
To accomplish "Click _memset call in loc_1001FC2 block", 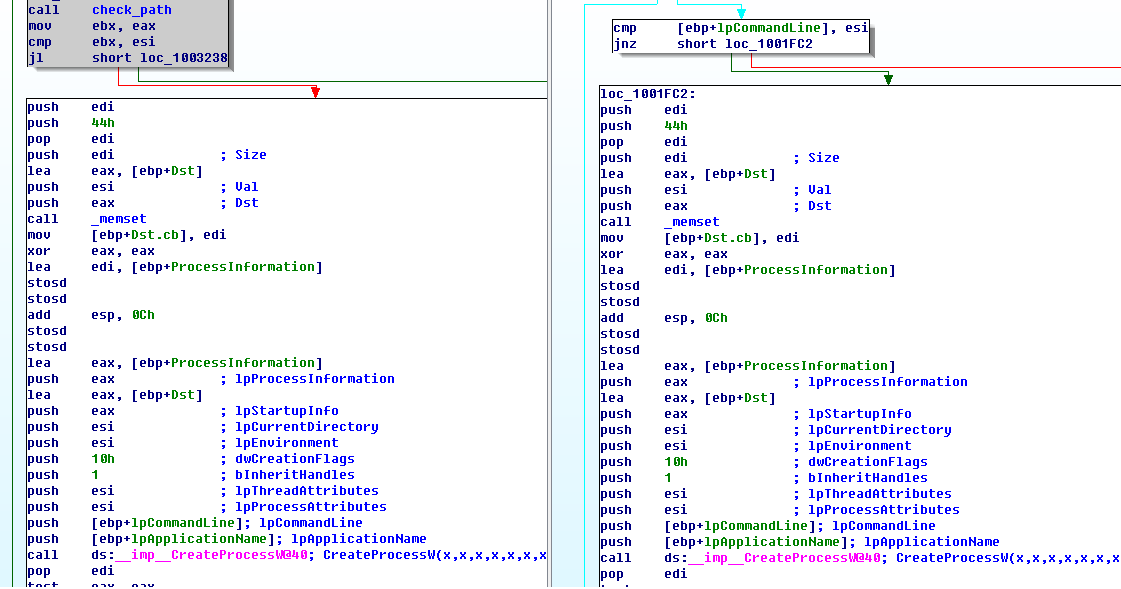I will point(692,222).
